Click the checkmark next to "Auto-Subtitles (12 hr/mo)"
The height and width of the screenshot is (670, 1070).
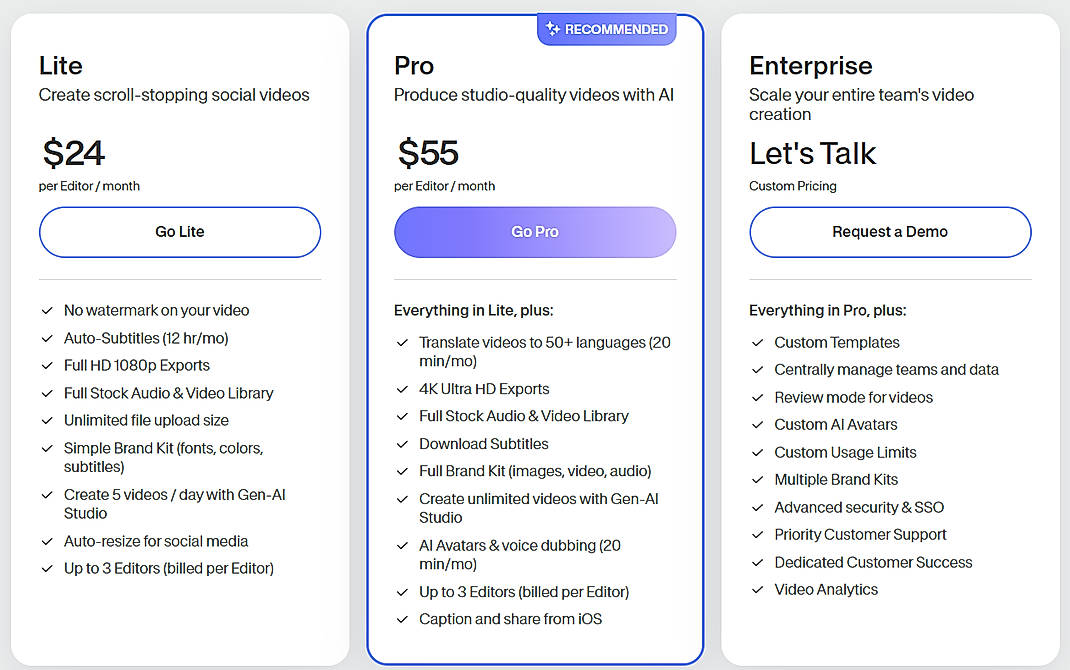coord(47,338)
